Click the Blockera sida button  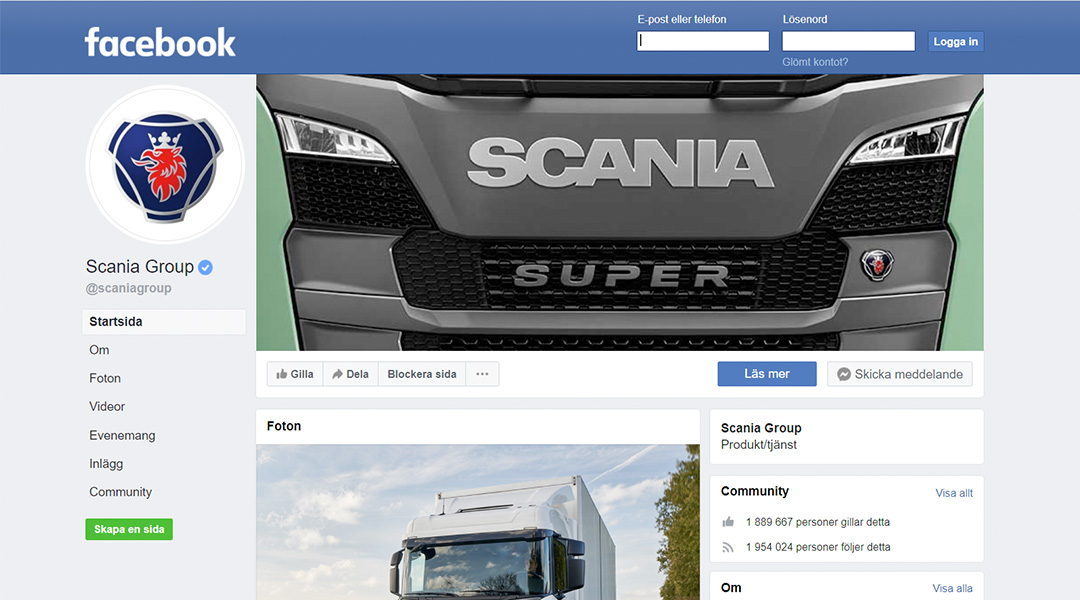click(x=422, y=374)
